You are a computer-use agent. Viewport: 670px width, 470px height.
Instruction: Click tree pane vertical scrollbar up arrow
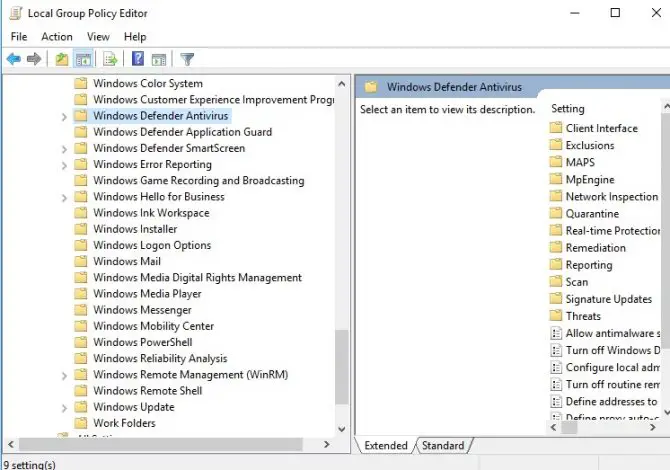[341, 84]
